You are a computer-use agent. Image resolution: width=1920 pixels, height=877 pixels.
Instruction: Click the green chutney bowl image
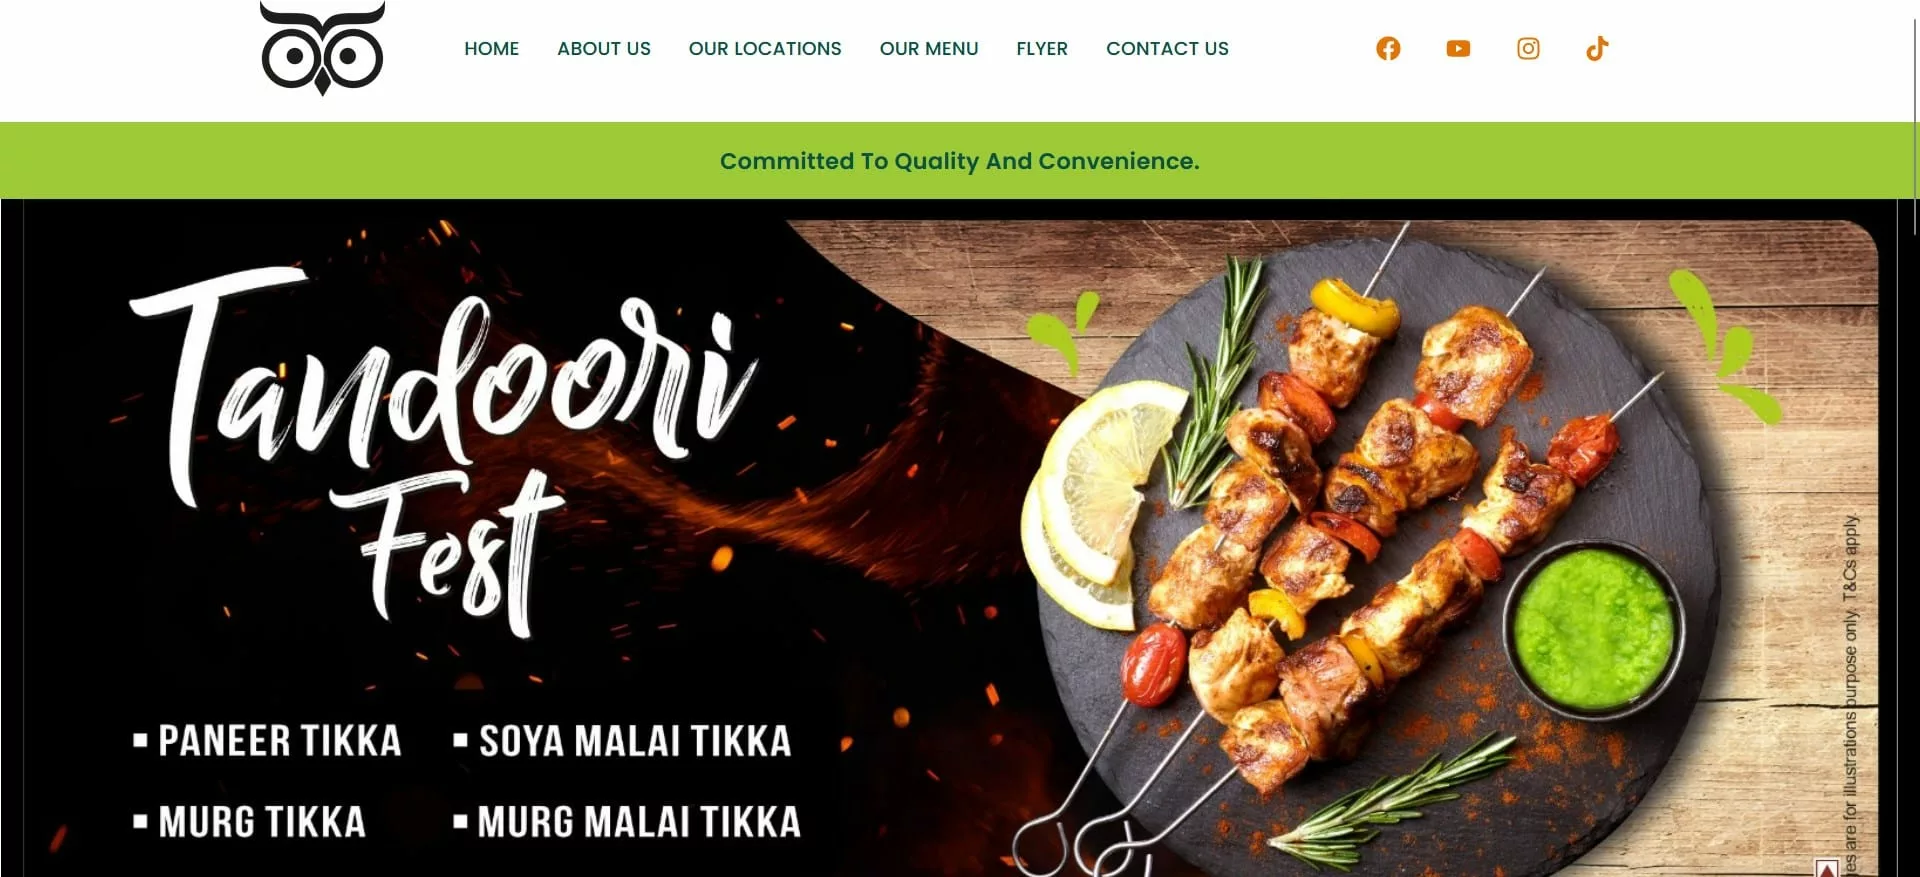pos(1593,627)
